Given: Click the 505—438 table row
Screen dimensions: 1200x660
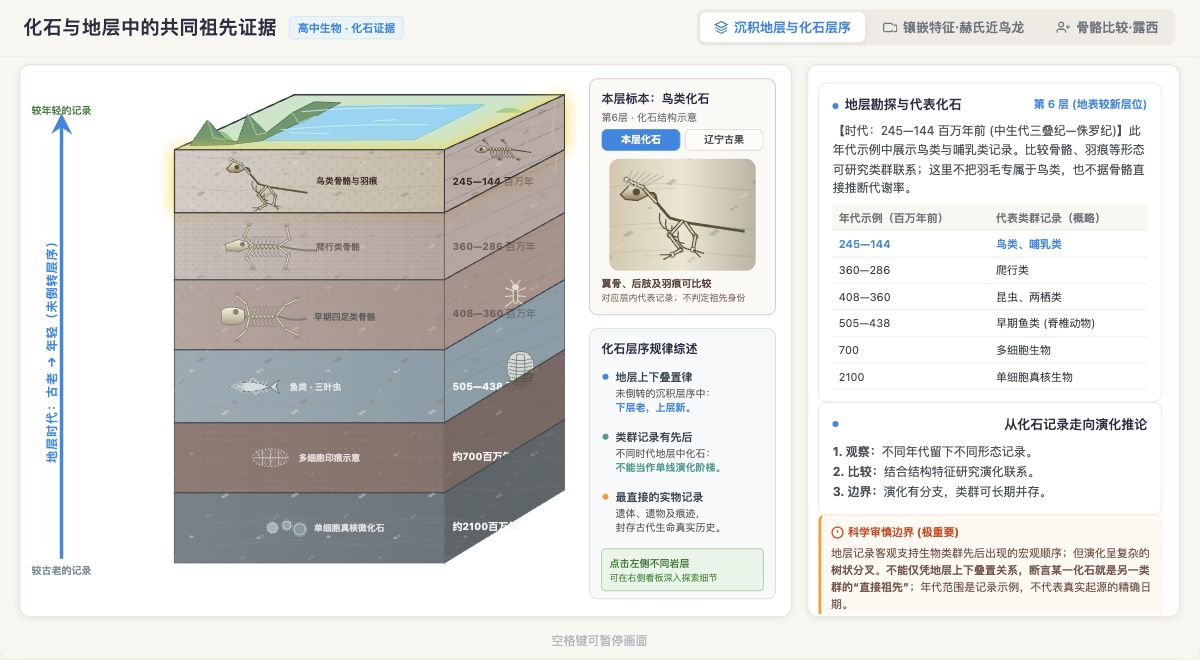Looking at the screenshot, I should (989, 324).
